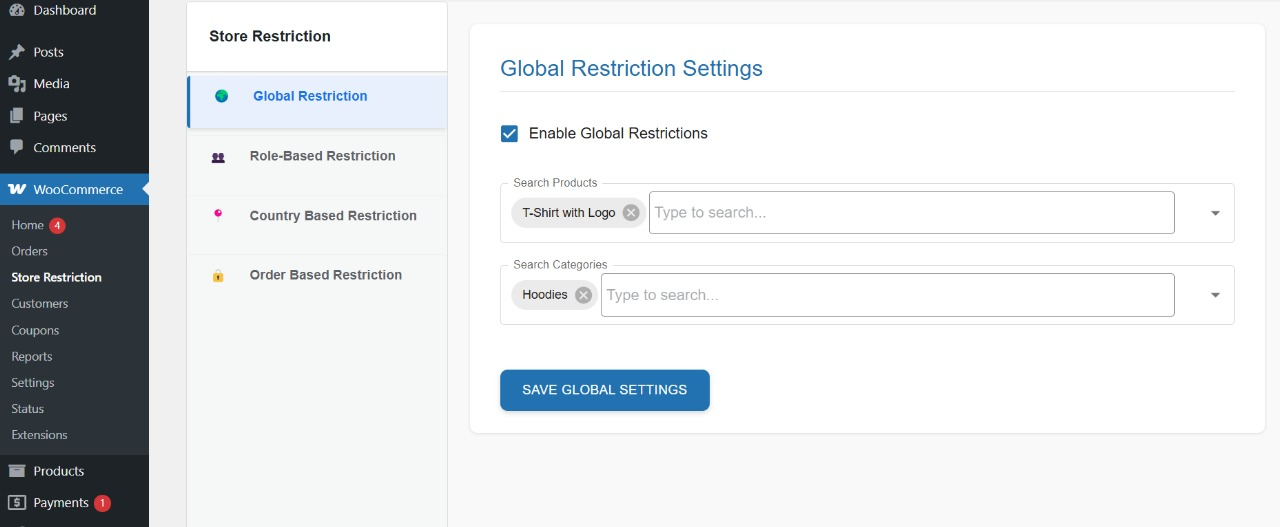Click the WooCommerce logo icon in sidebar
The image size is (1280, 527).
(x=17, y=189)
